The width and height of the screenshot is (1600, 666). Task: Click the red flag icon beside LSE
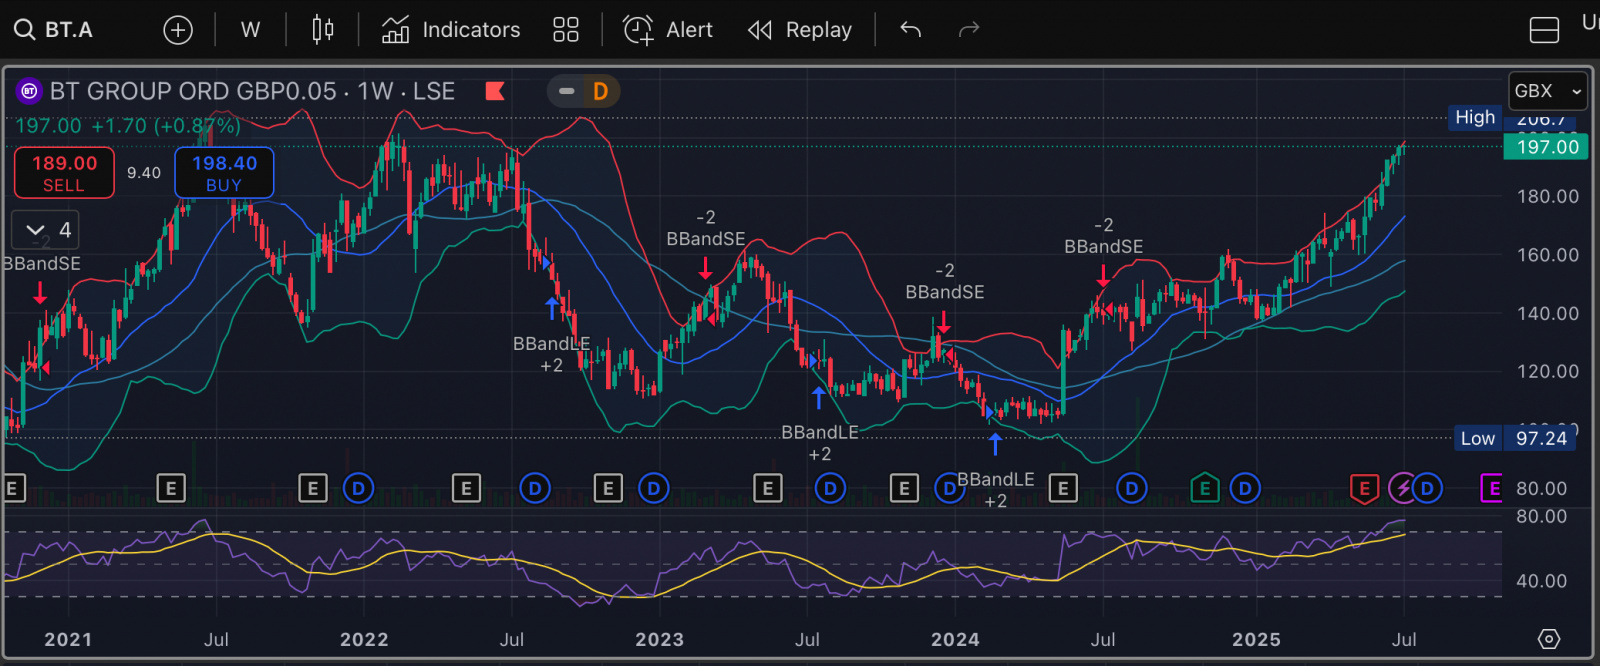coord(495,91)
